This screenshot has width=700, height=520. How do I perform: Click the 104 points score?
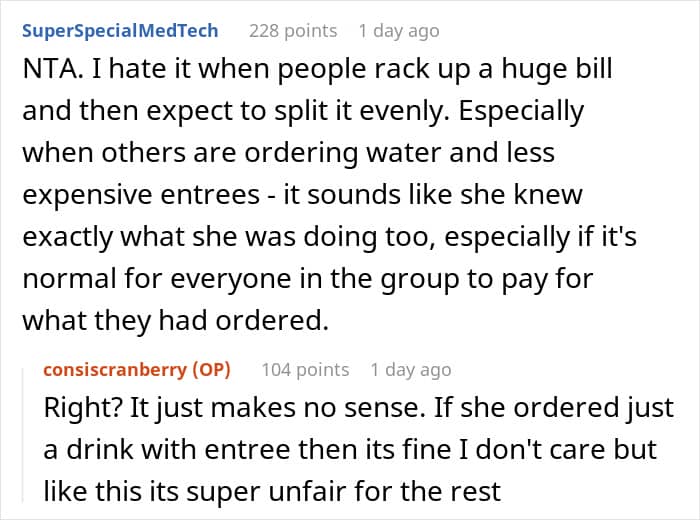(x=305, y=370)
